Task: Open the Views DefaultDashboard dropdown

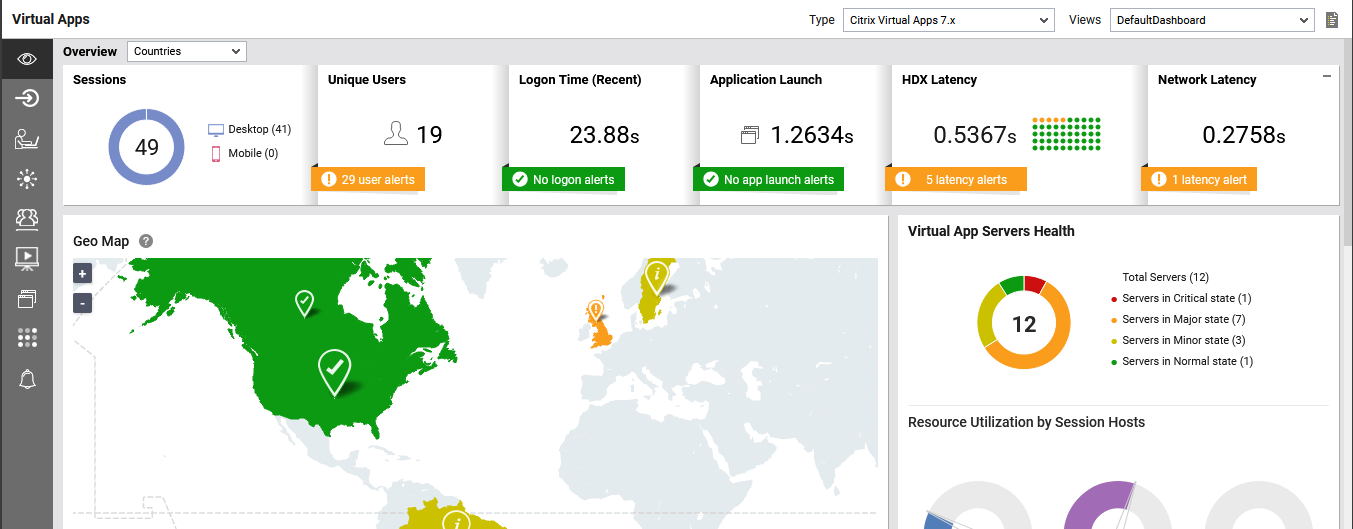Action: point(1211,20)
